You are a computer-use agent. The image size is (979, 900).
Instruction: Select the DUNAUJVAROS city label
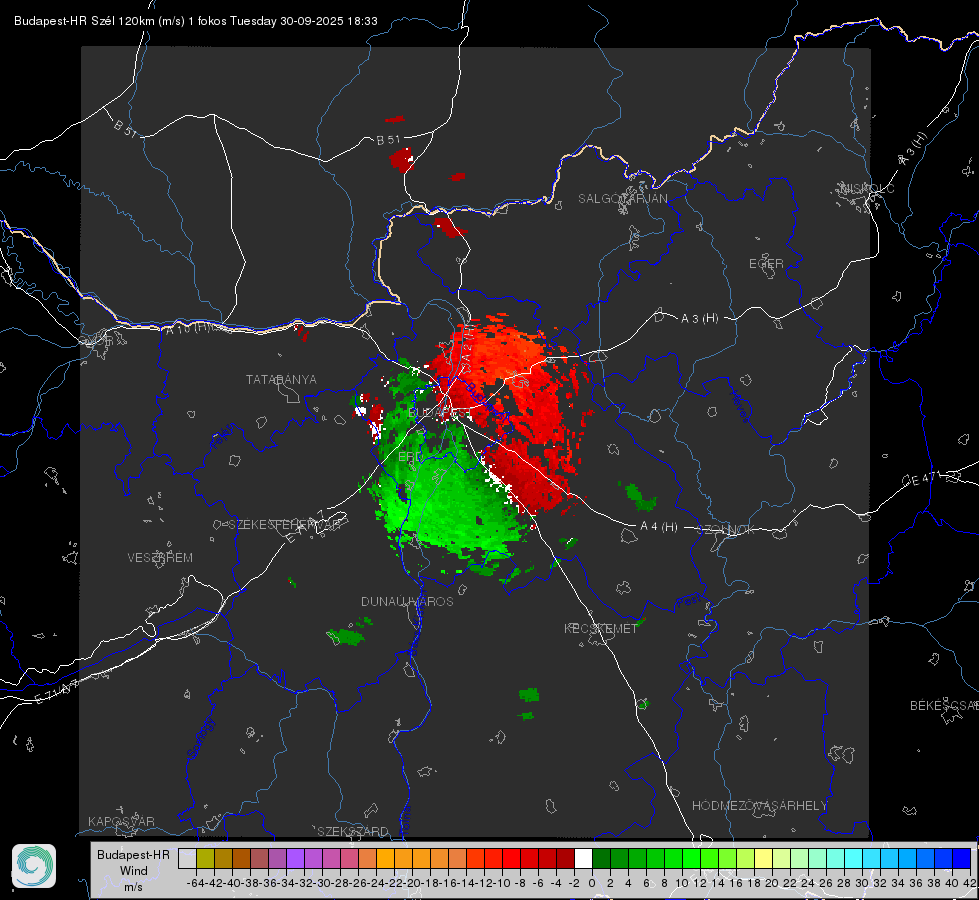pos(407,601)
